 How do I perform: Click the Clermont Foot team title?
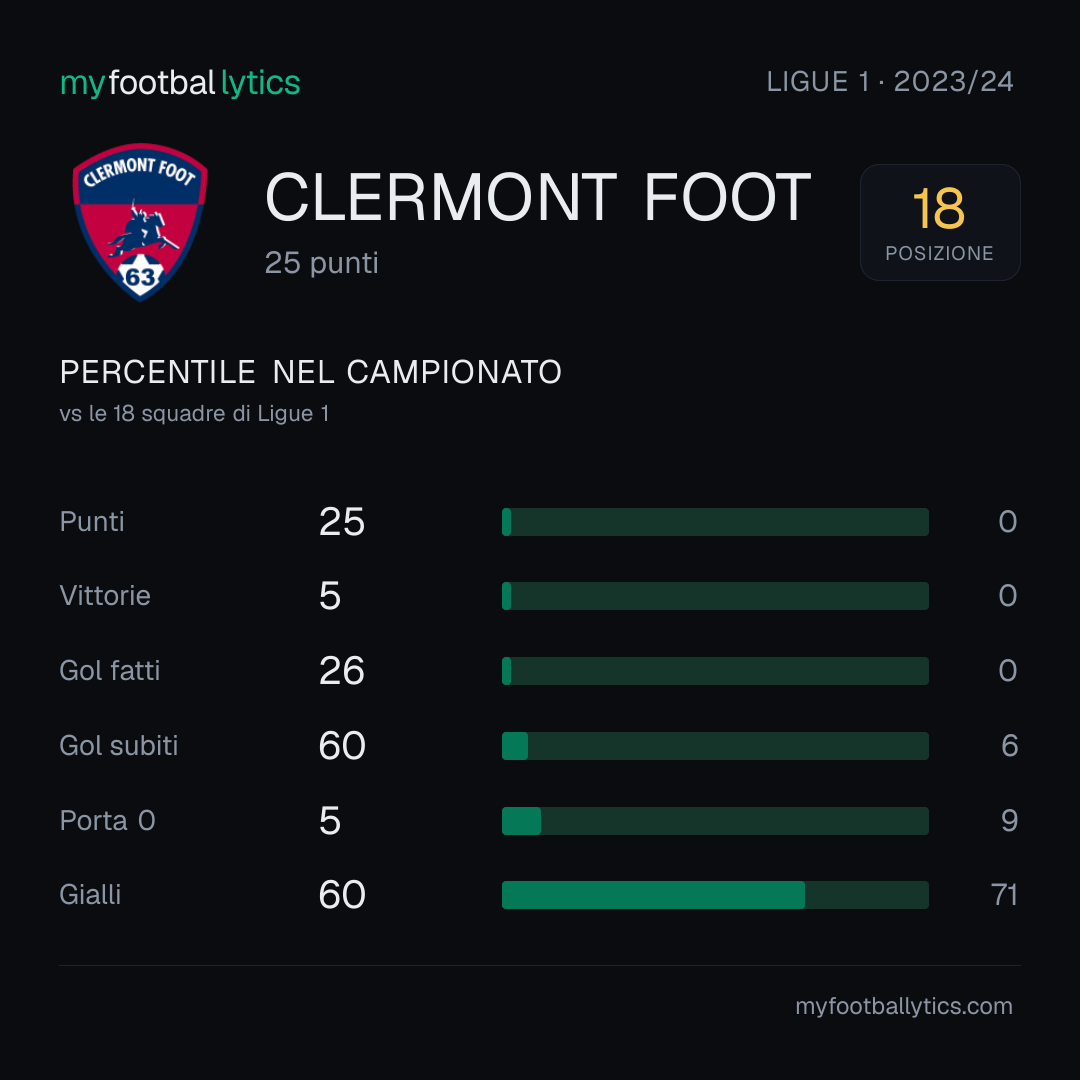(538, 198)
